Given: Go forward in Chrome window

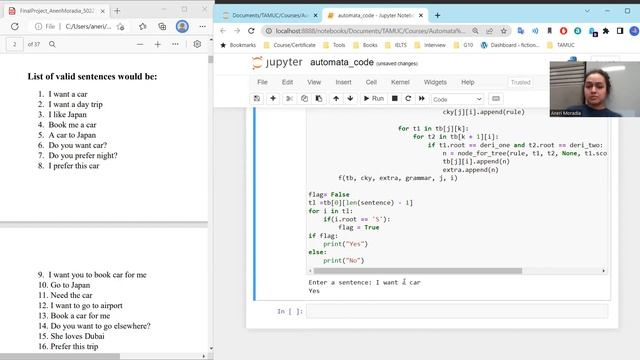Looking at the screenshot, I should 237,31.
